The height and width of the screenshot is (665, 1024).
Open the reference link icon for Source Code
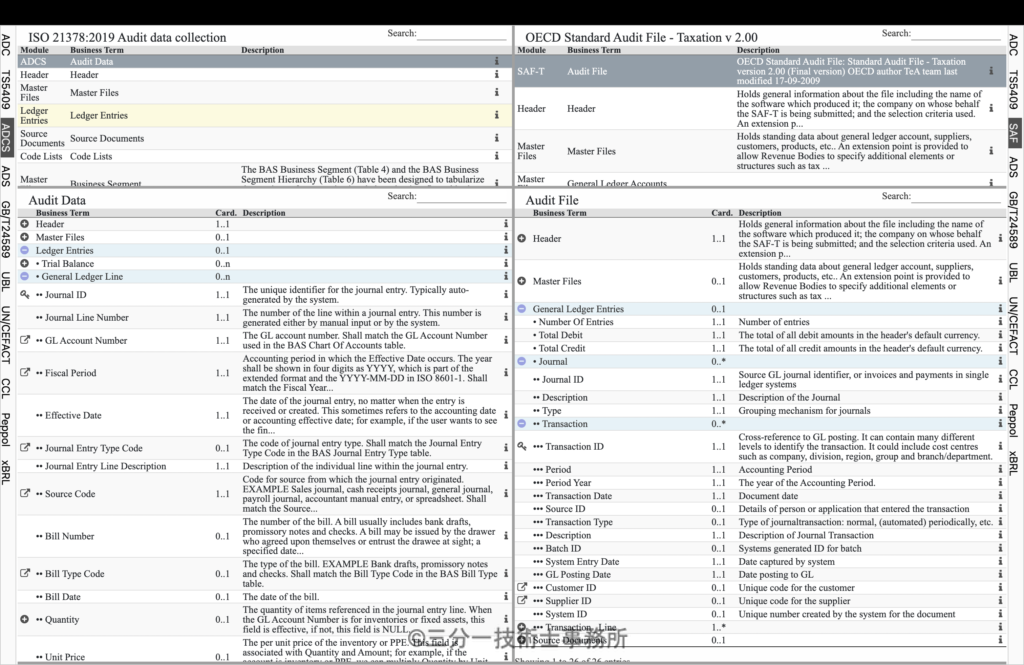pos(25,493)
